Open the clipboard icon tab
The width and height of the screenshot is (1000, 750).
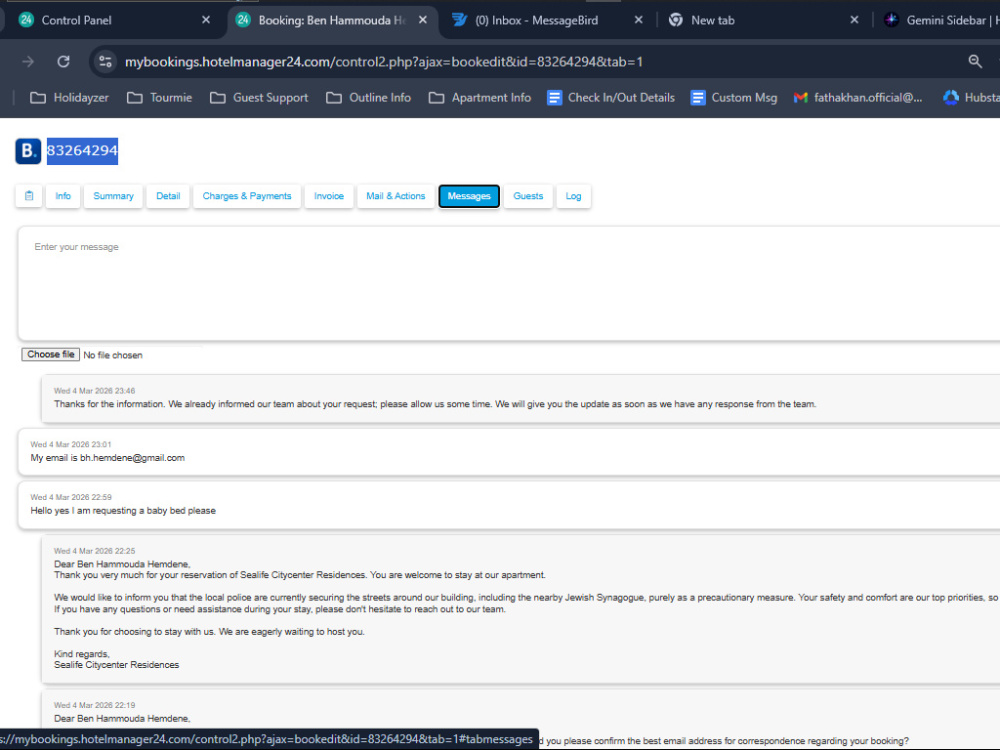(x=29, y=196)
